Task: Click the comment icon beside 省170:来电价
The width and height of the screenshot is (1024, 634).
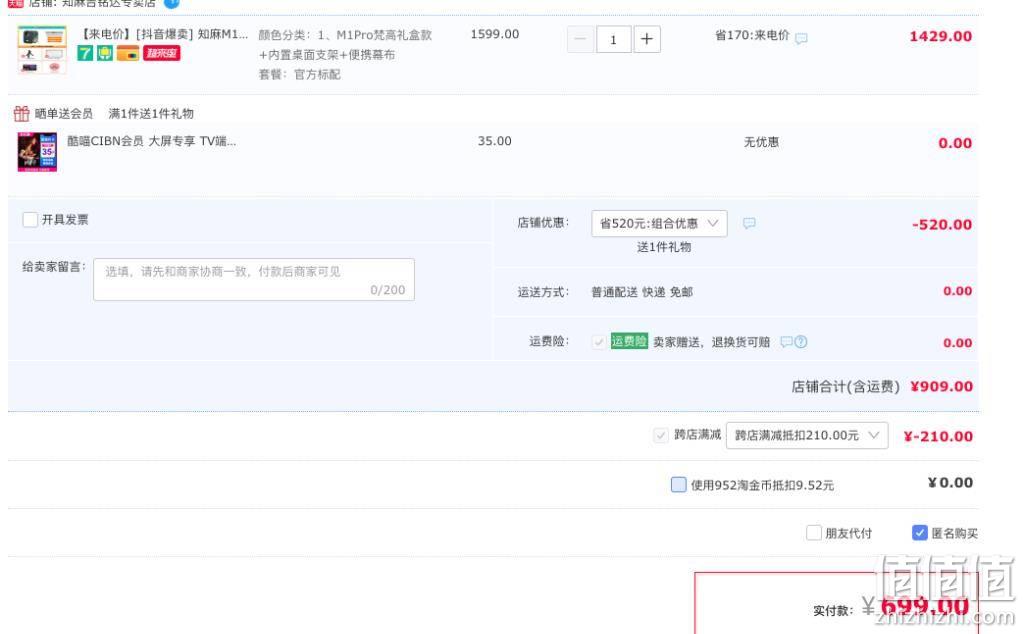Action: click(801, 39)
